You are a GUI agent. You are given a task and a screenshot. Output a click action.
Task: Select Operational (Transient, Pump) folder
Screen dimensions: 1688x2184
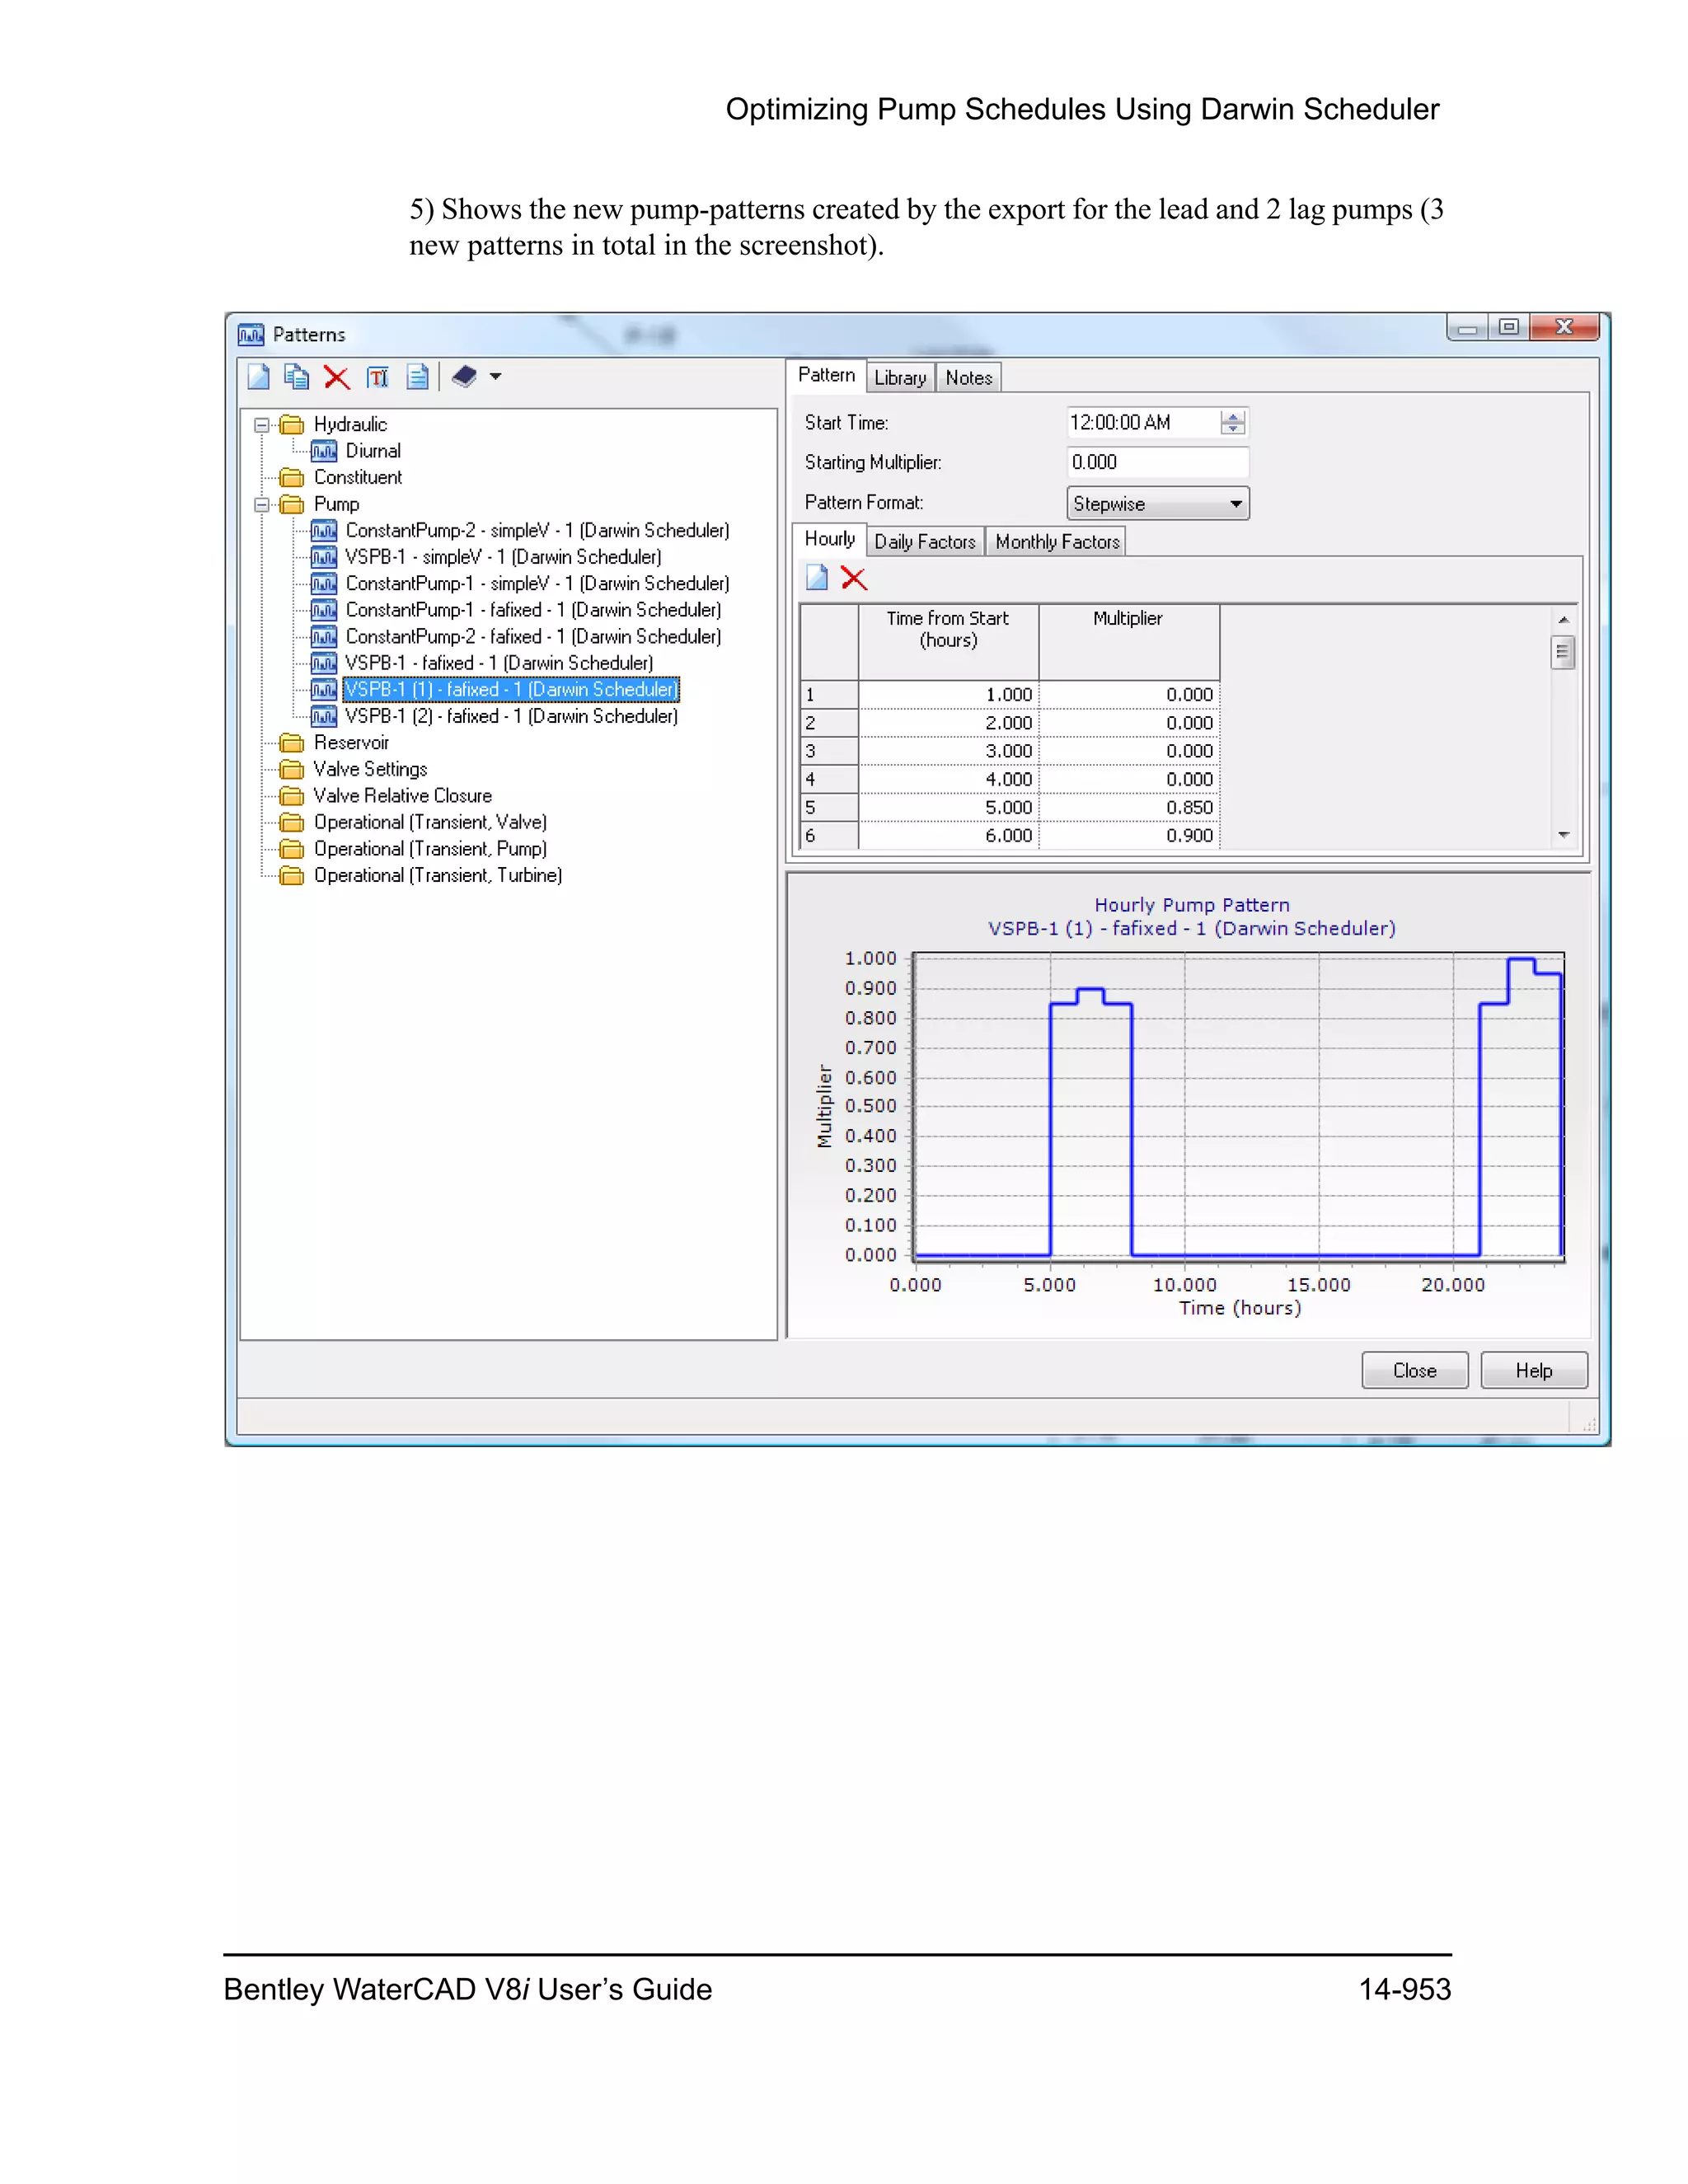[430, 849]
